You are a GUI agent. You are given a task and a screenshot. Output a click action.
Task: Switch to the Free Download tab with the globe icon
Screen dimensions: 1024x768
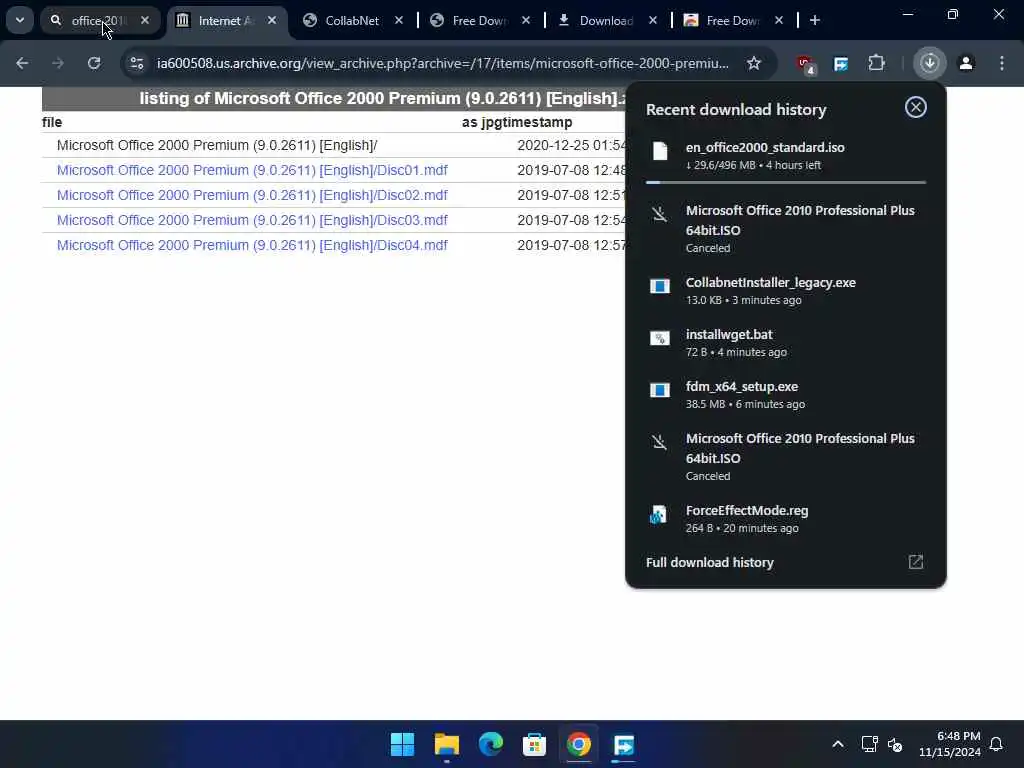pyautogui.click(x=479, y=20)
